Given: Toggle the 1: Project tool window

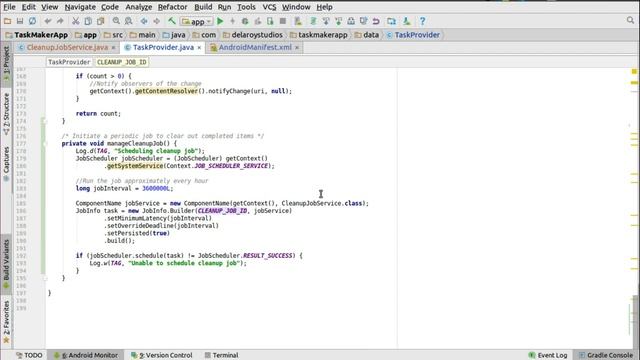Looking at the screenshot, I should point(6,65).
